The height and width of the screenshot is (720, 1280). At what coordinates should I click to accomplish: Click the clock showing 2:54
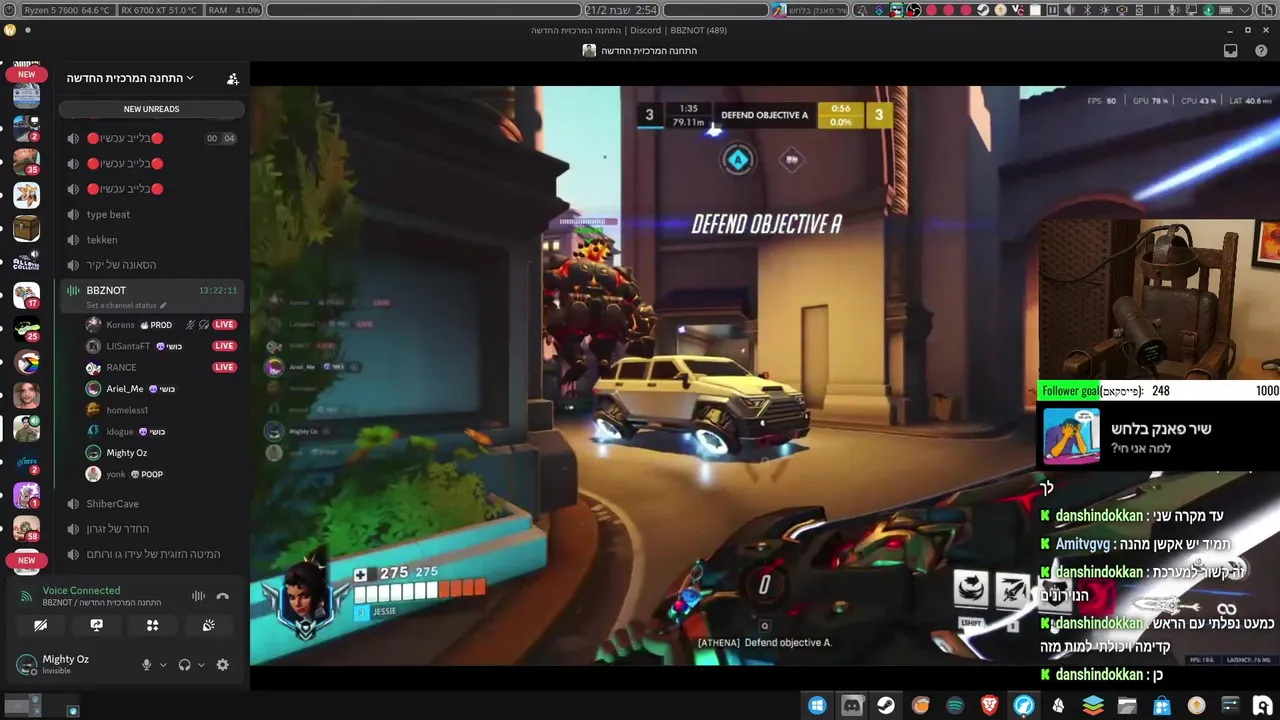coord(620,10)
